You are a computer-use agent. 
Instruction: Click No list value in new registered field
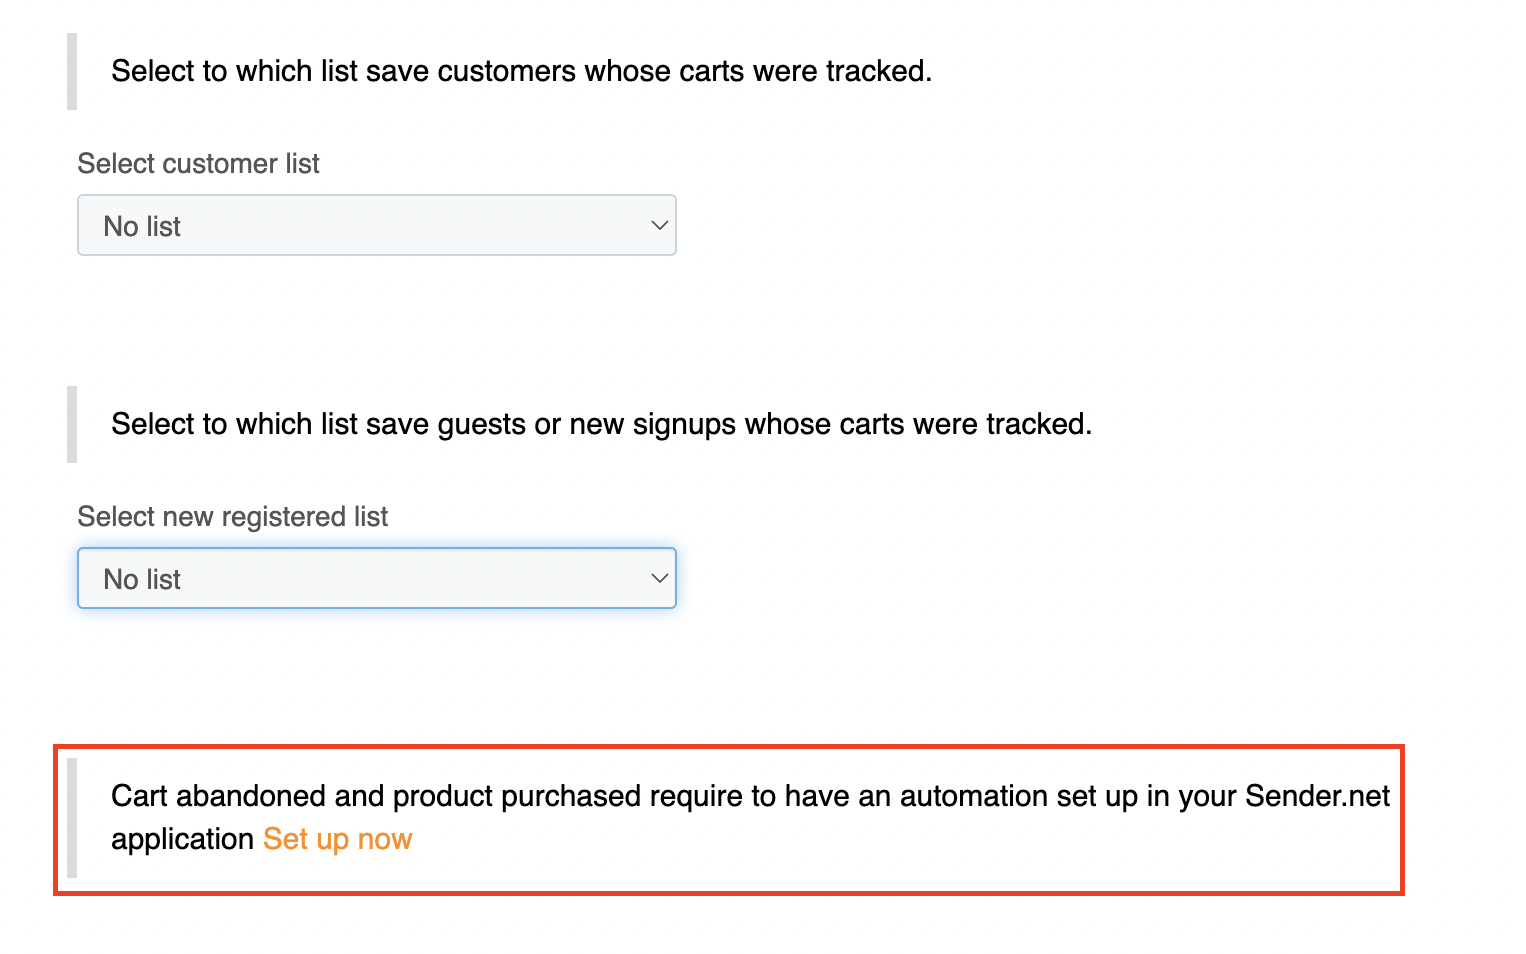(x=142, y=579)
